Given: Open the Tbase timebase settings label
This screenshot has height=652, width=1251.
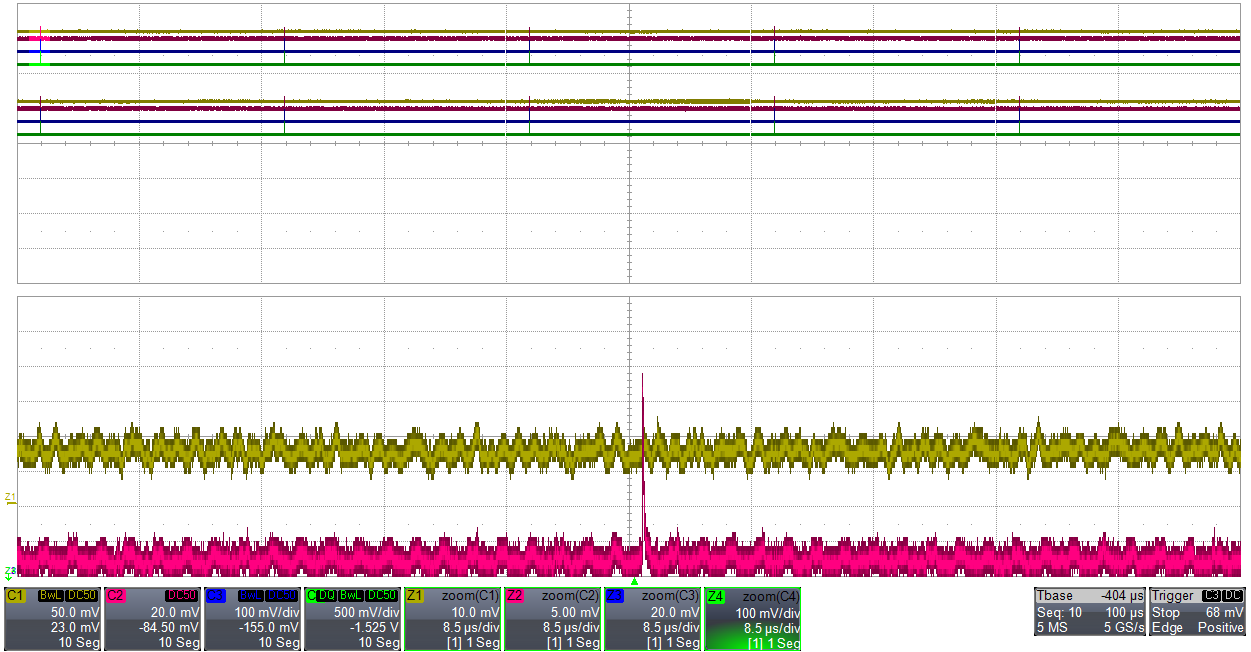Looking at the screenshot, I should pyautogui.click(x=1055, y=596).
